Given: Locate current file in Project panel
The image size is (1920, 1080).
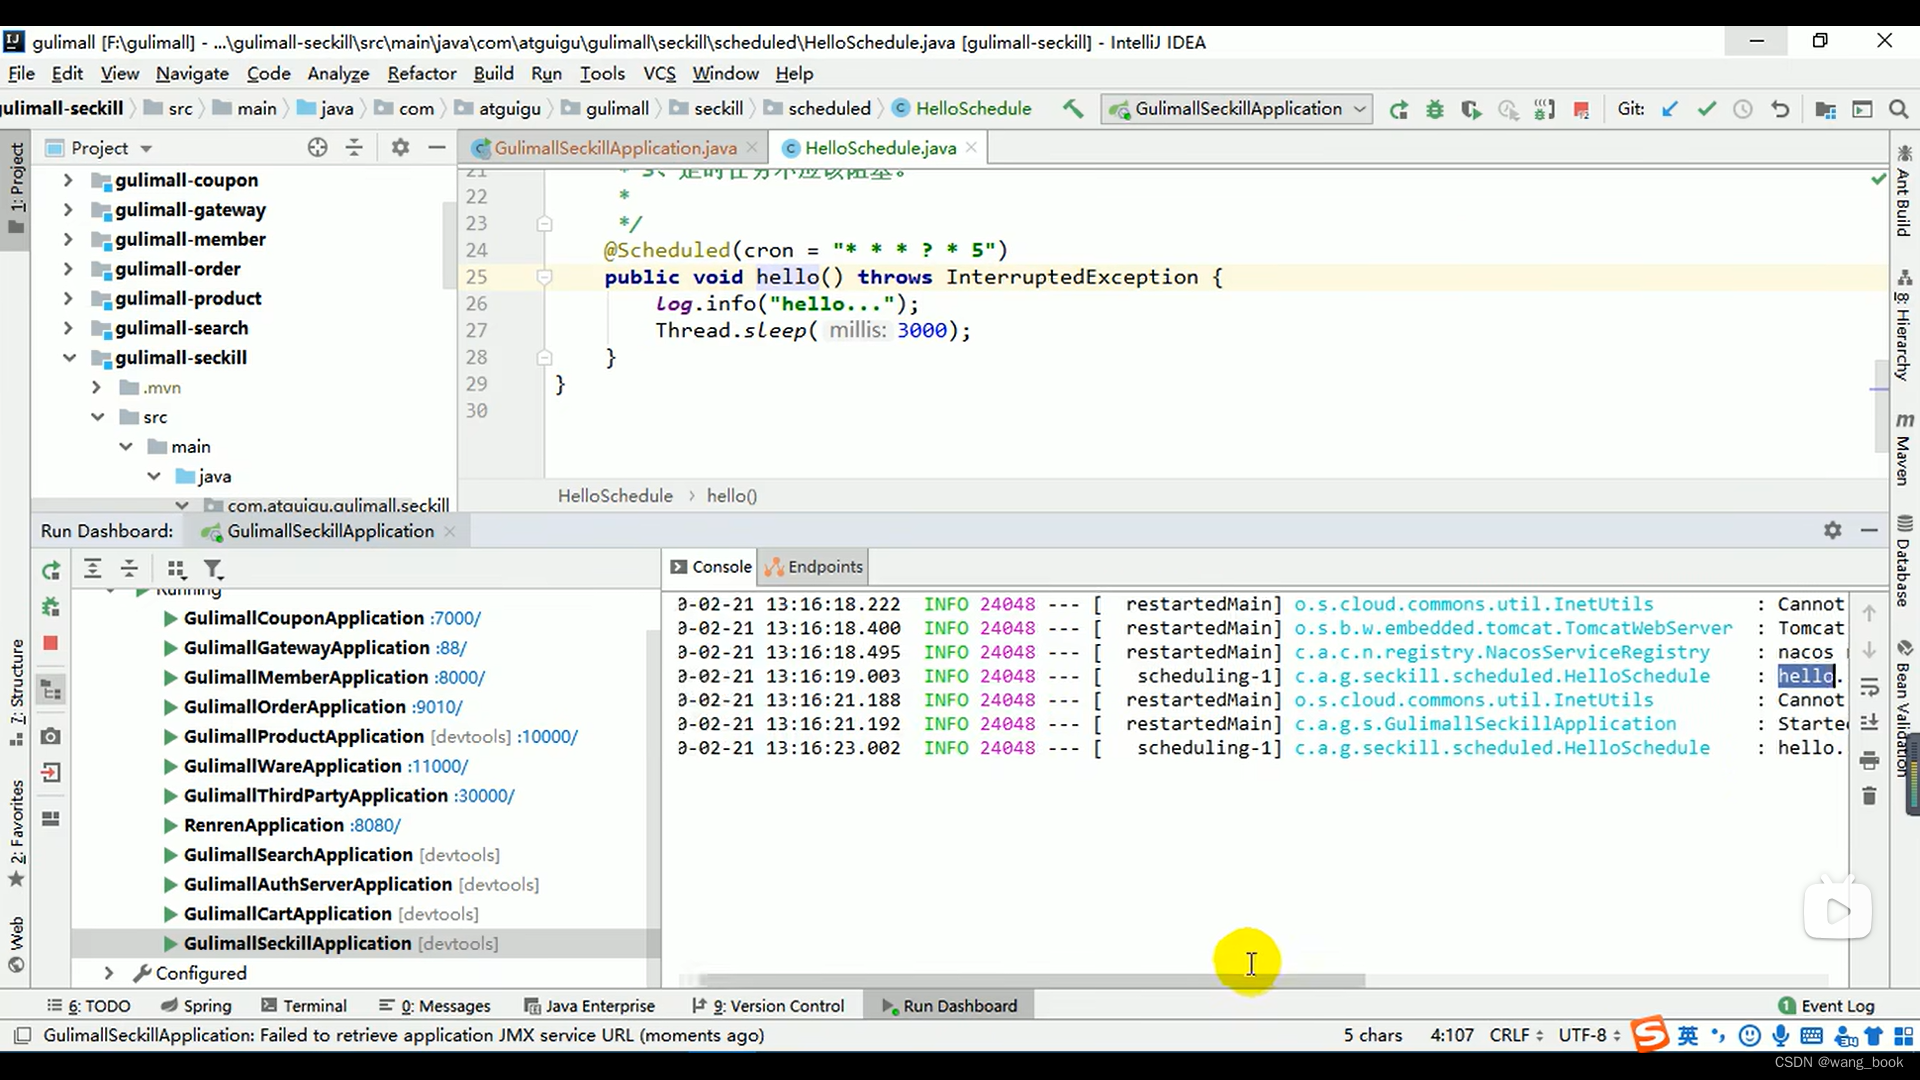Looking at the screenshot, I should click(317, 148).
